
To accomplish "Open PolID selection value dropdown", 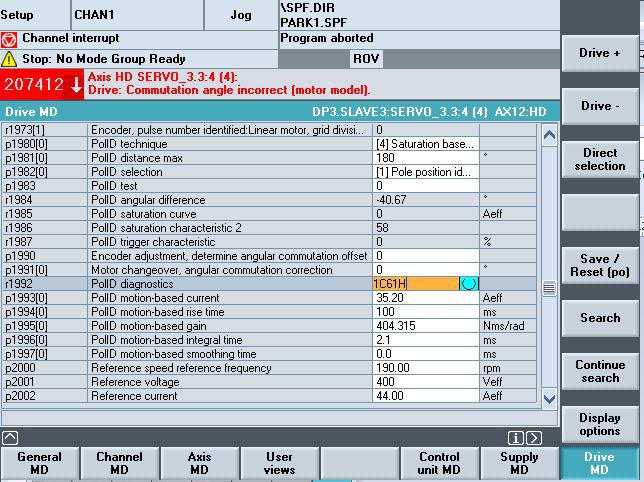I will point(426,172).
